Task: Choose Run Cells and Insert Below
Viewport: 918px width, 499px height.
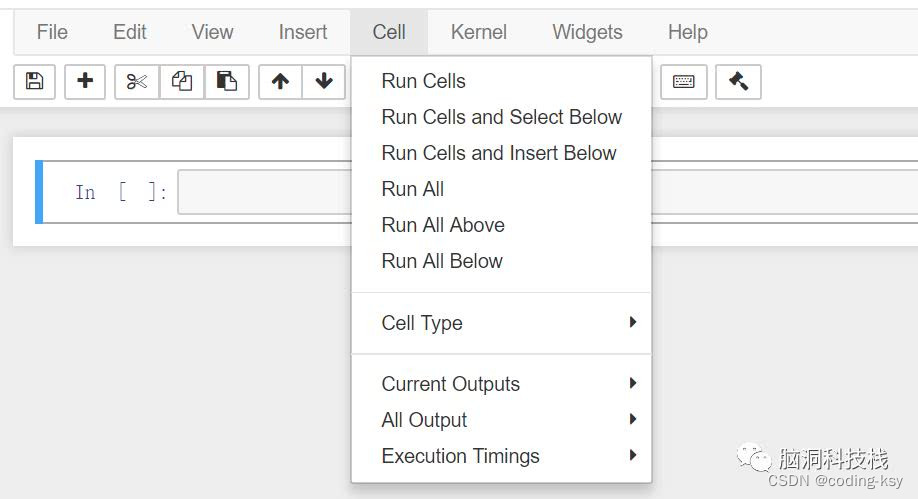Action: (x=501, y=153)
